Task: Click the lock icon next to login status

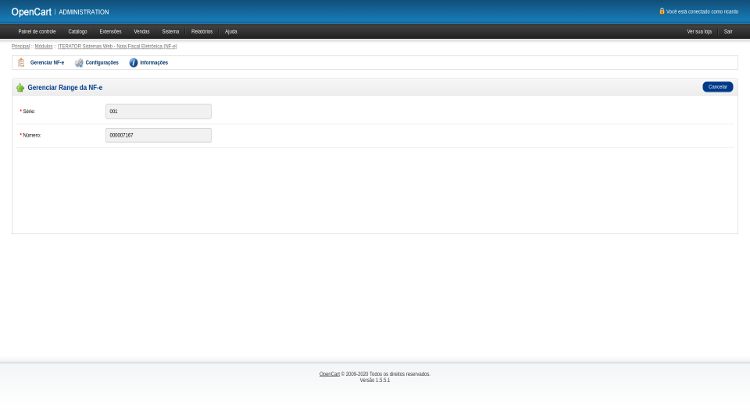Action: coord(662,11)
